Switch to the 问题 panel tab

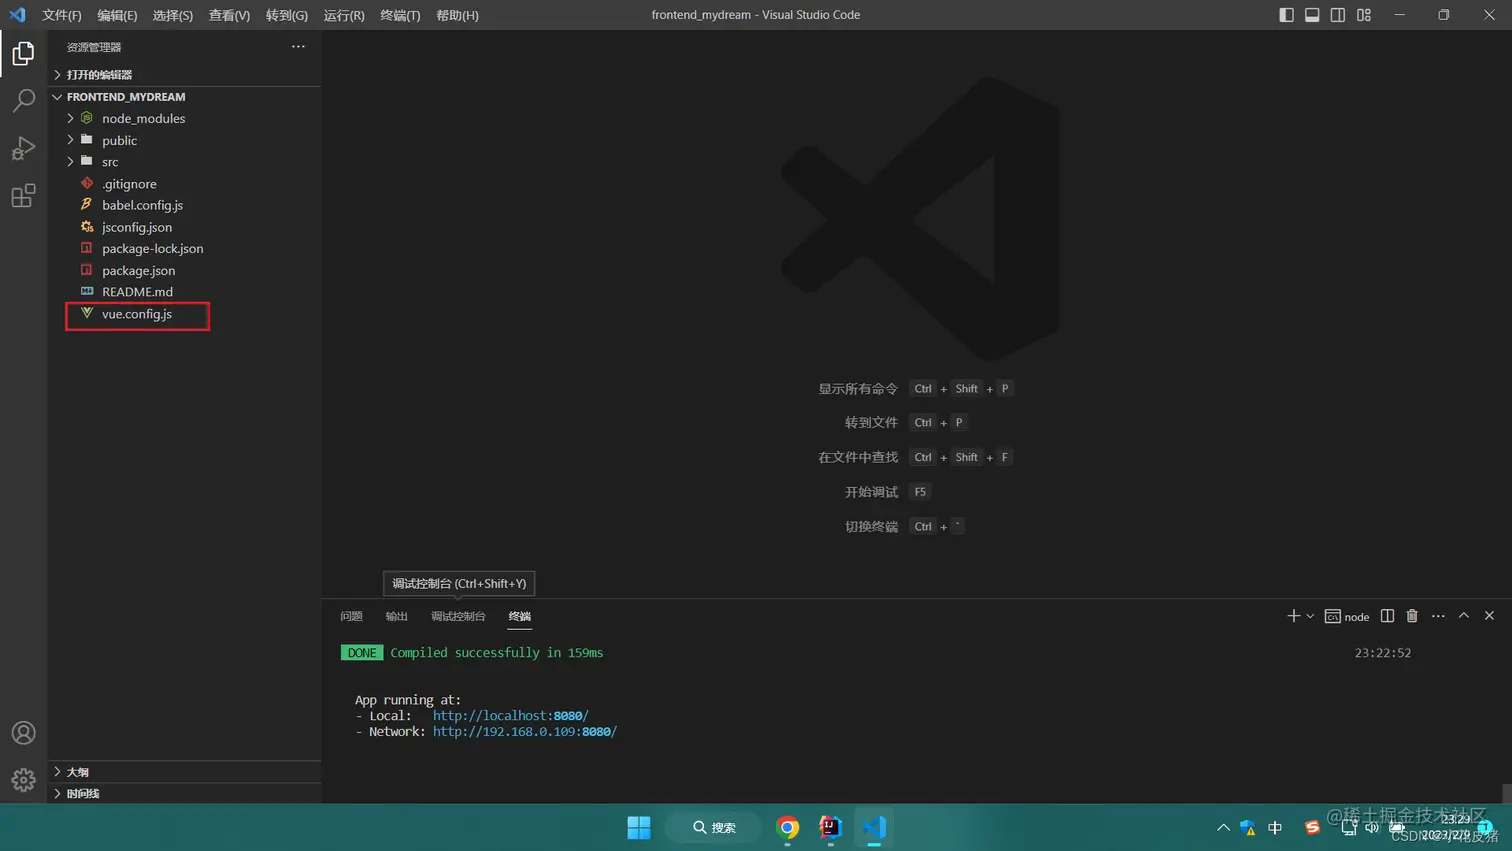tap(351, 616)
